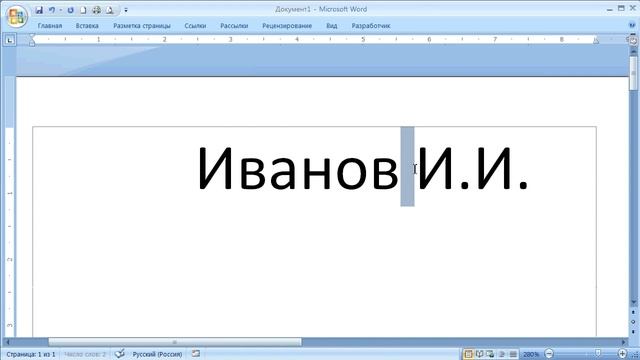Click the initials И.И. in the document
The height and width of the screenshot is (360, 640).
point(473,168)
